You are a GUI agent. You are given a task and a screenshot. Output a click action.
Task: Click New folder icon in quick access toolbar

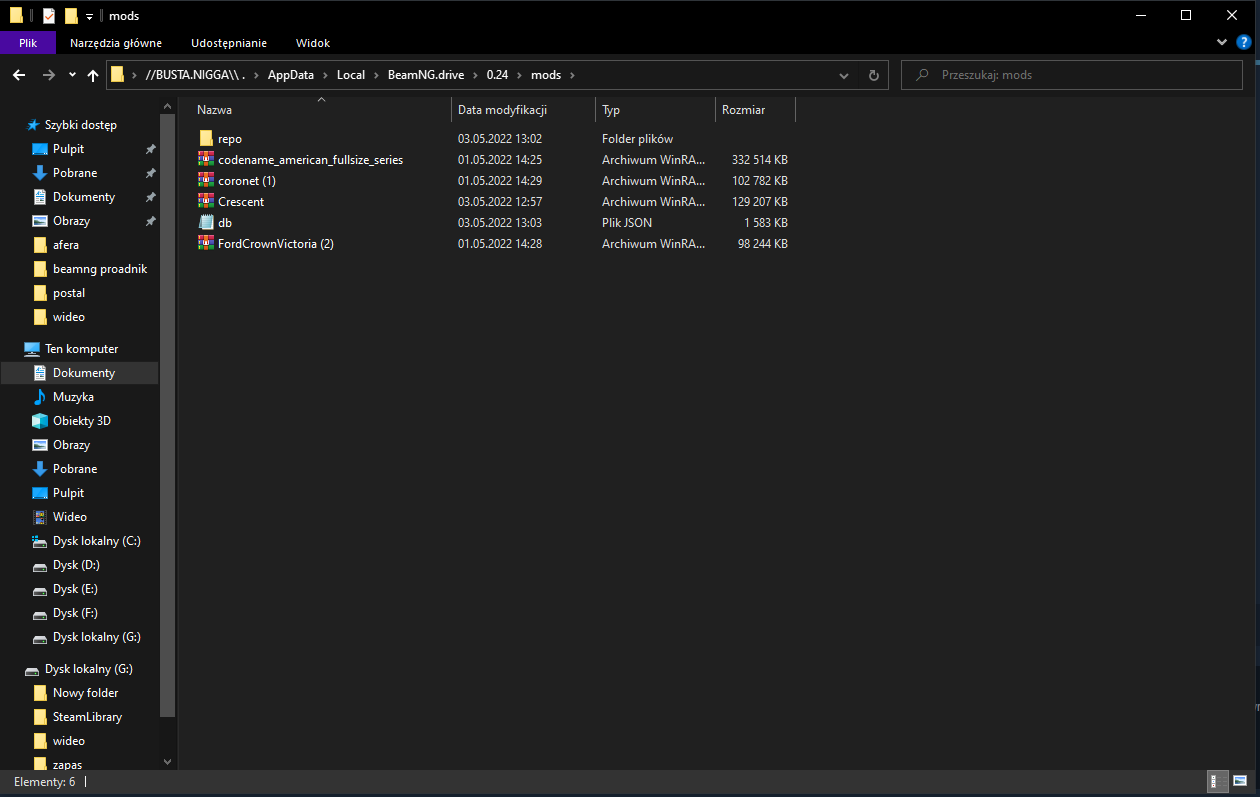[71, 16]
